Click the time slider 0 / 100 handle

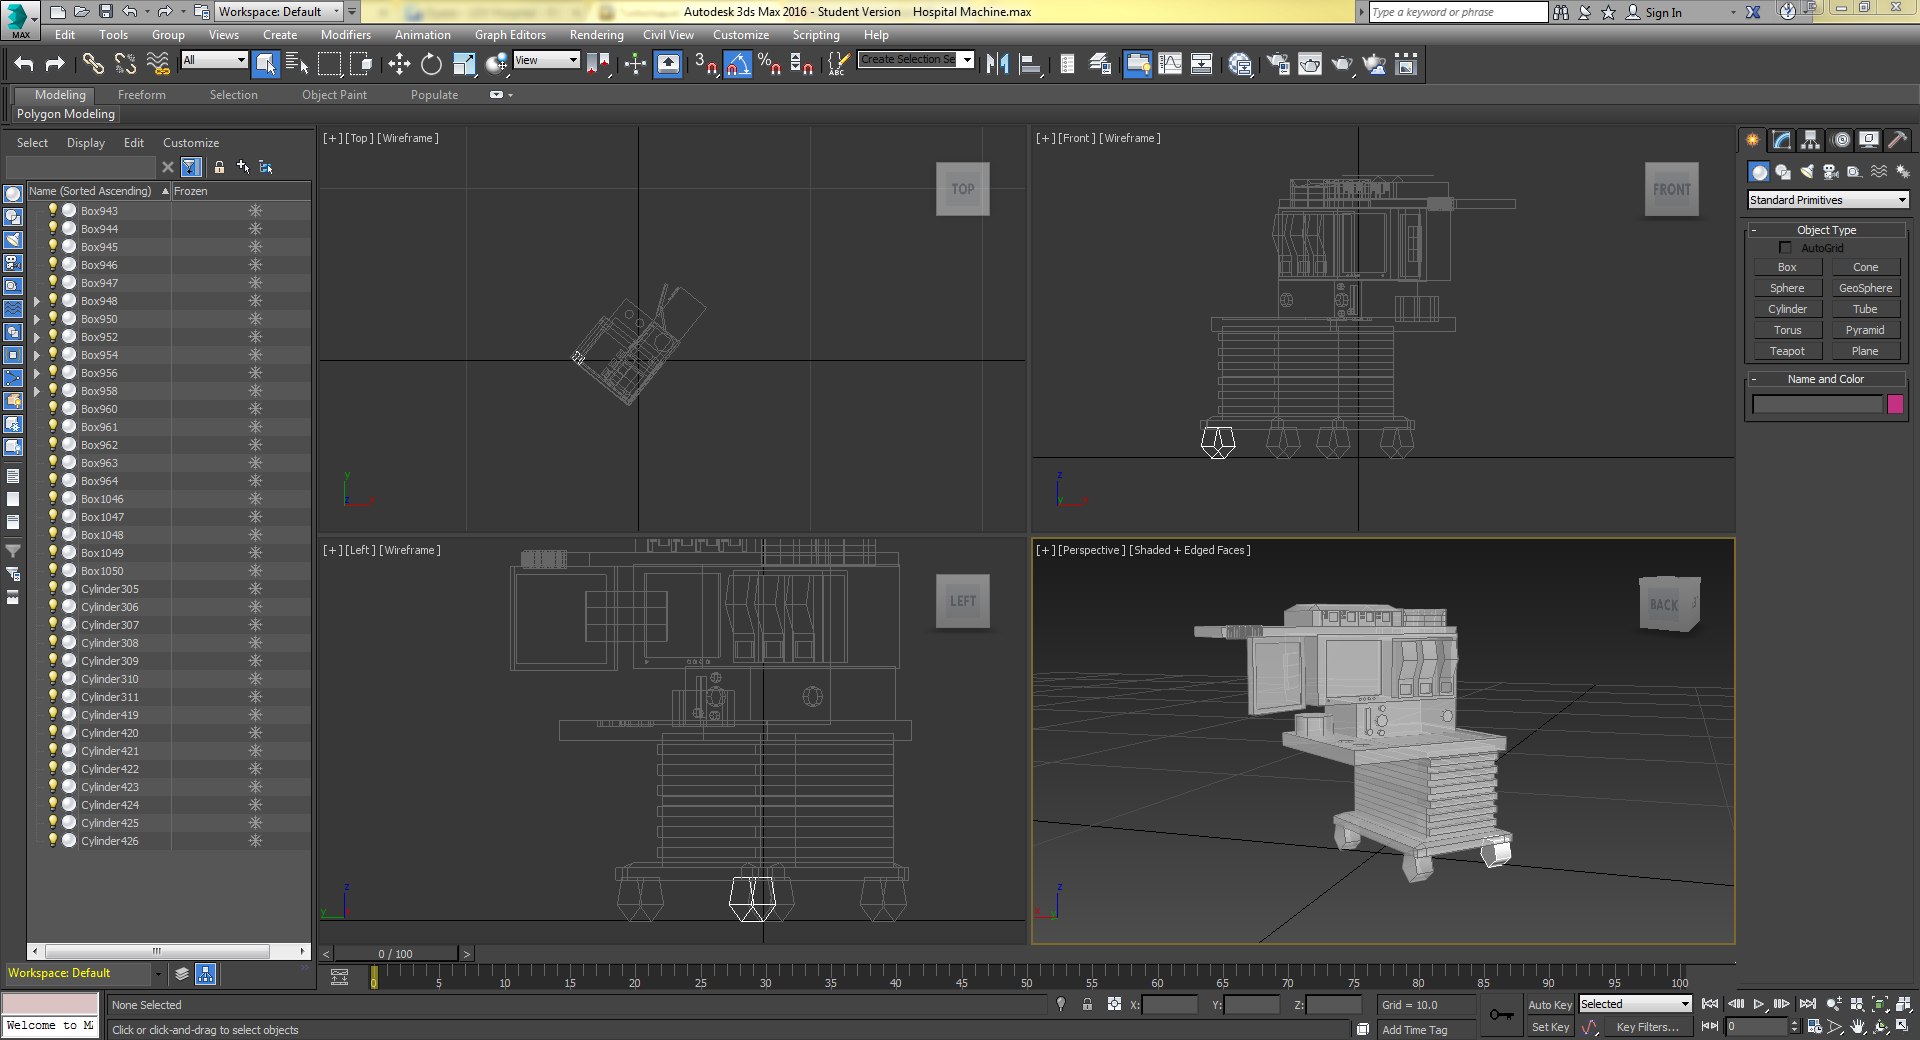pos(395,954)
